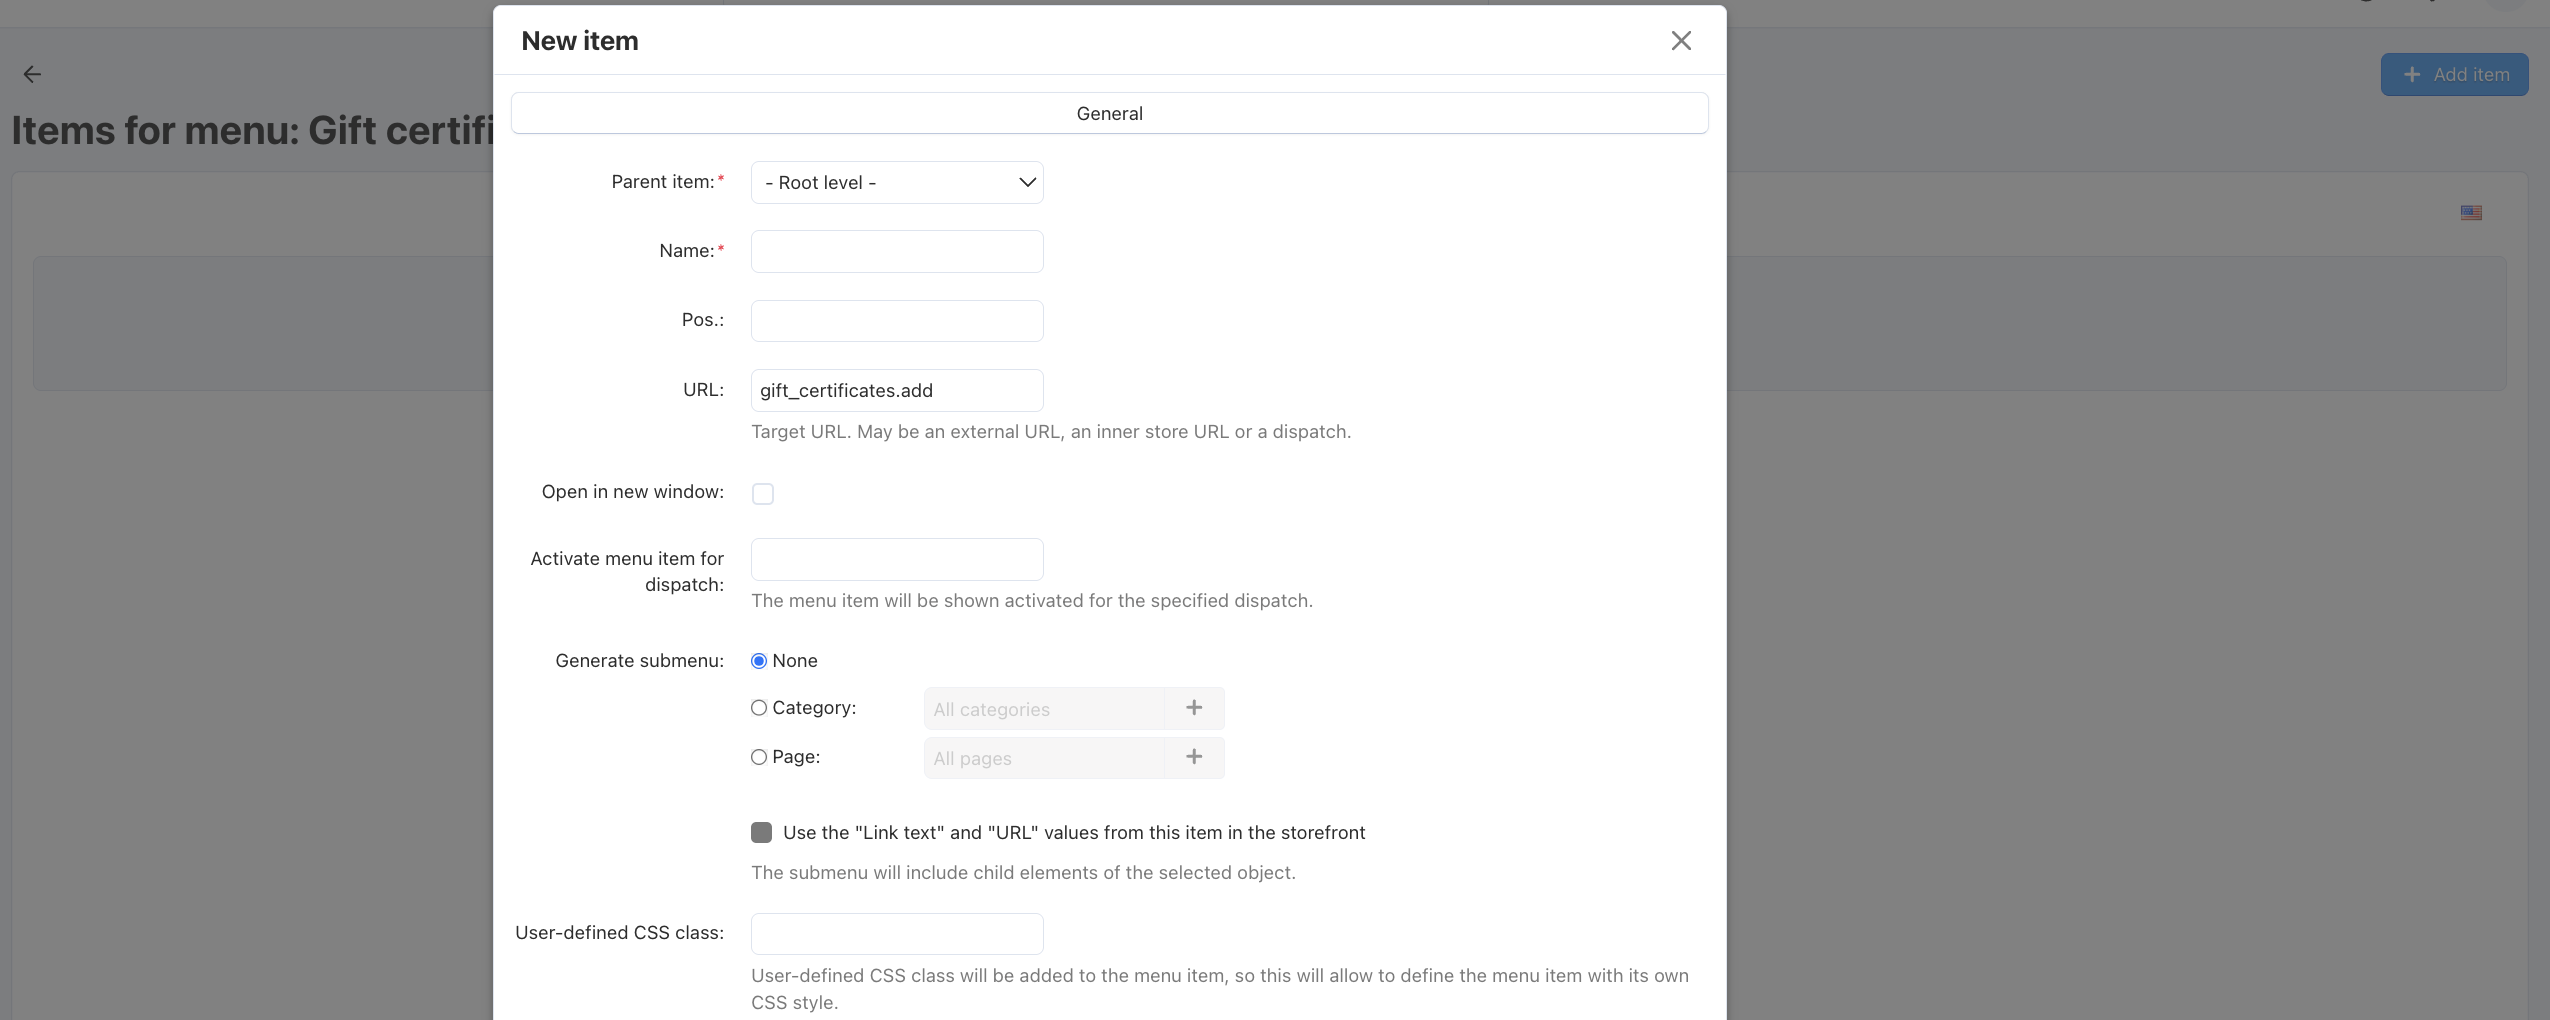2550x1020 pixels.
Task: Open the Parent item dropdown
Action: (x=897, y=182)
